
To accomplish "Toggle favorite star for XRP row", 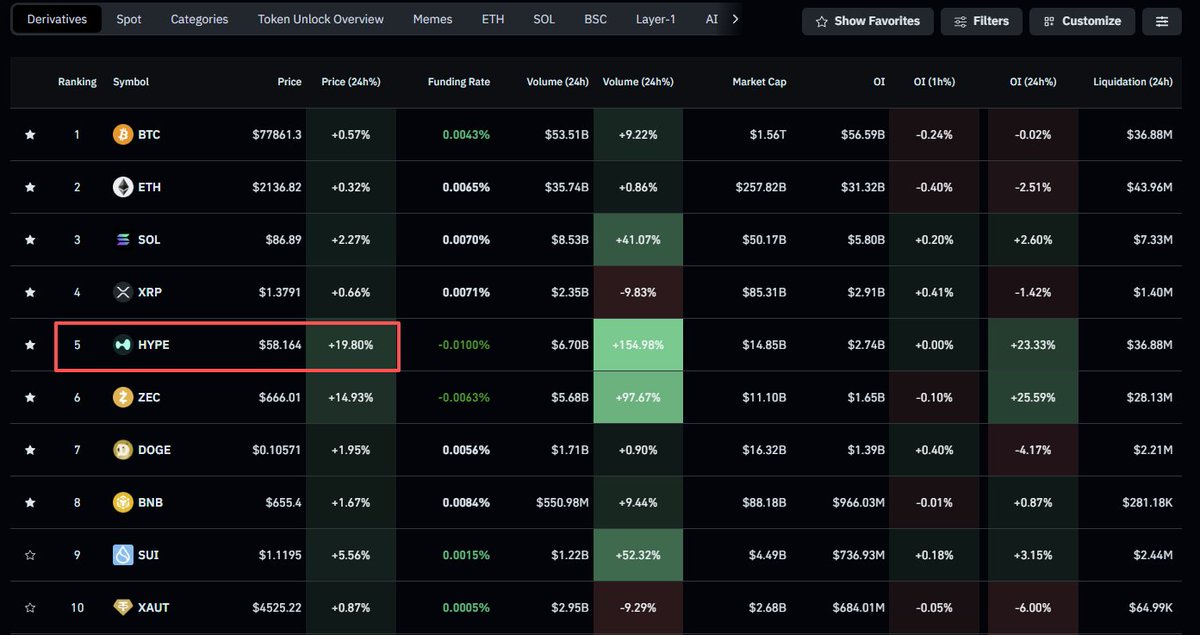I will click(x=30, y=292).
